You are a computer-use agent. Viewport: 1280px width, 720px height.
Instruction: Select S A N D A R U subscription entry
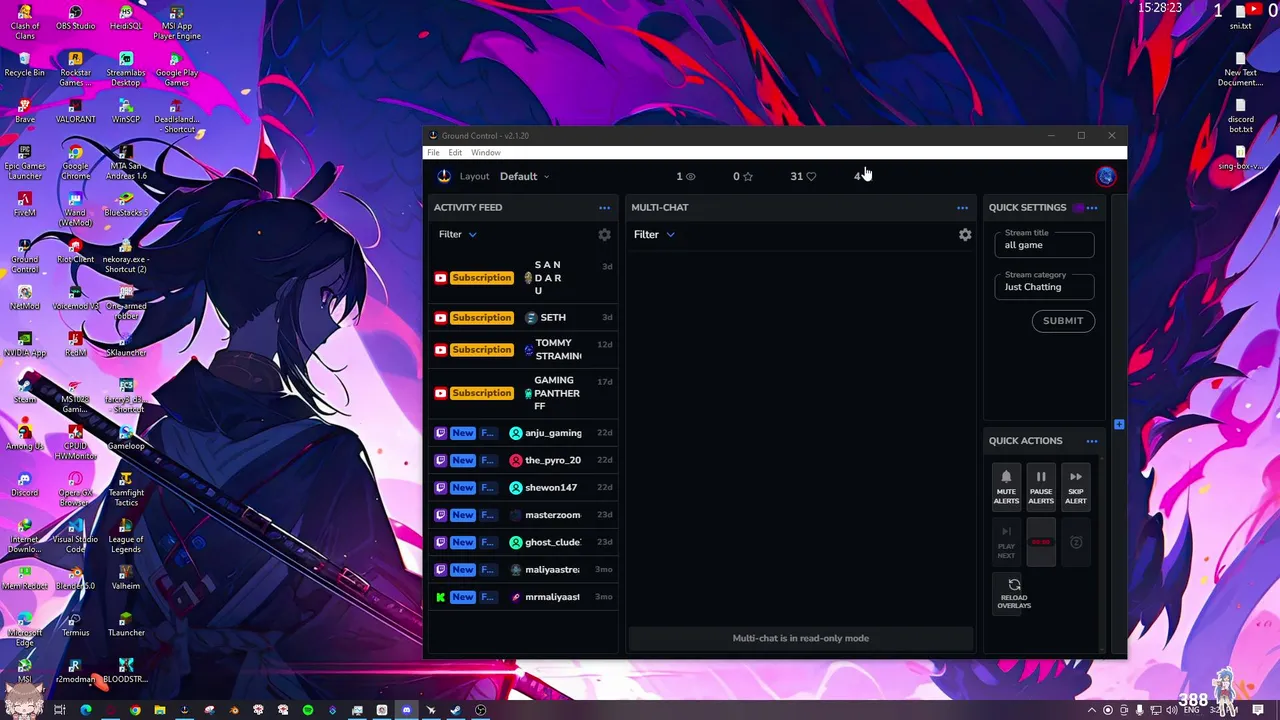(523, 278)
